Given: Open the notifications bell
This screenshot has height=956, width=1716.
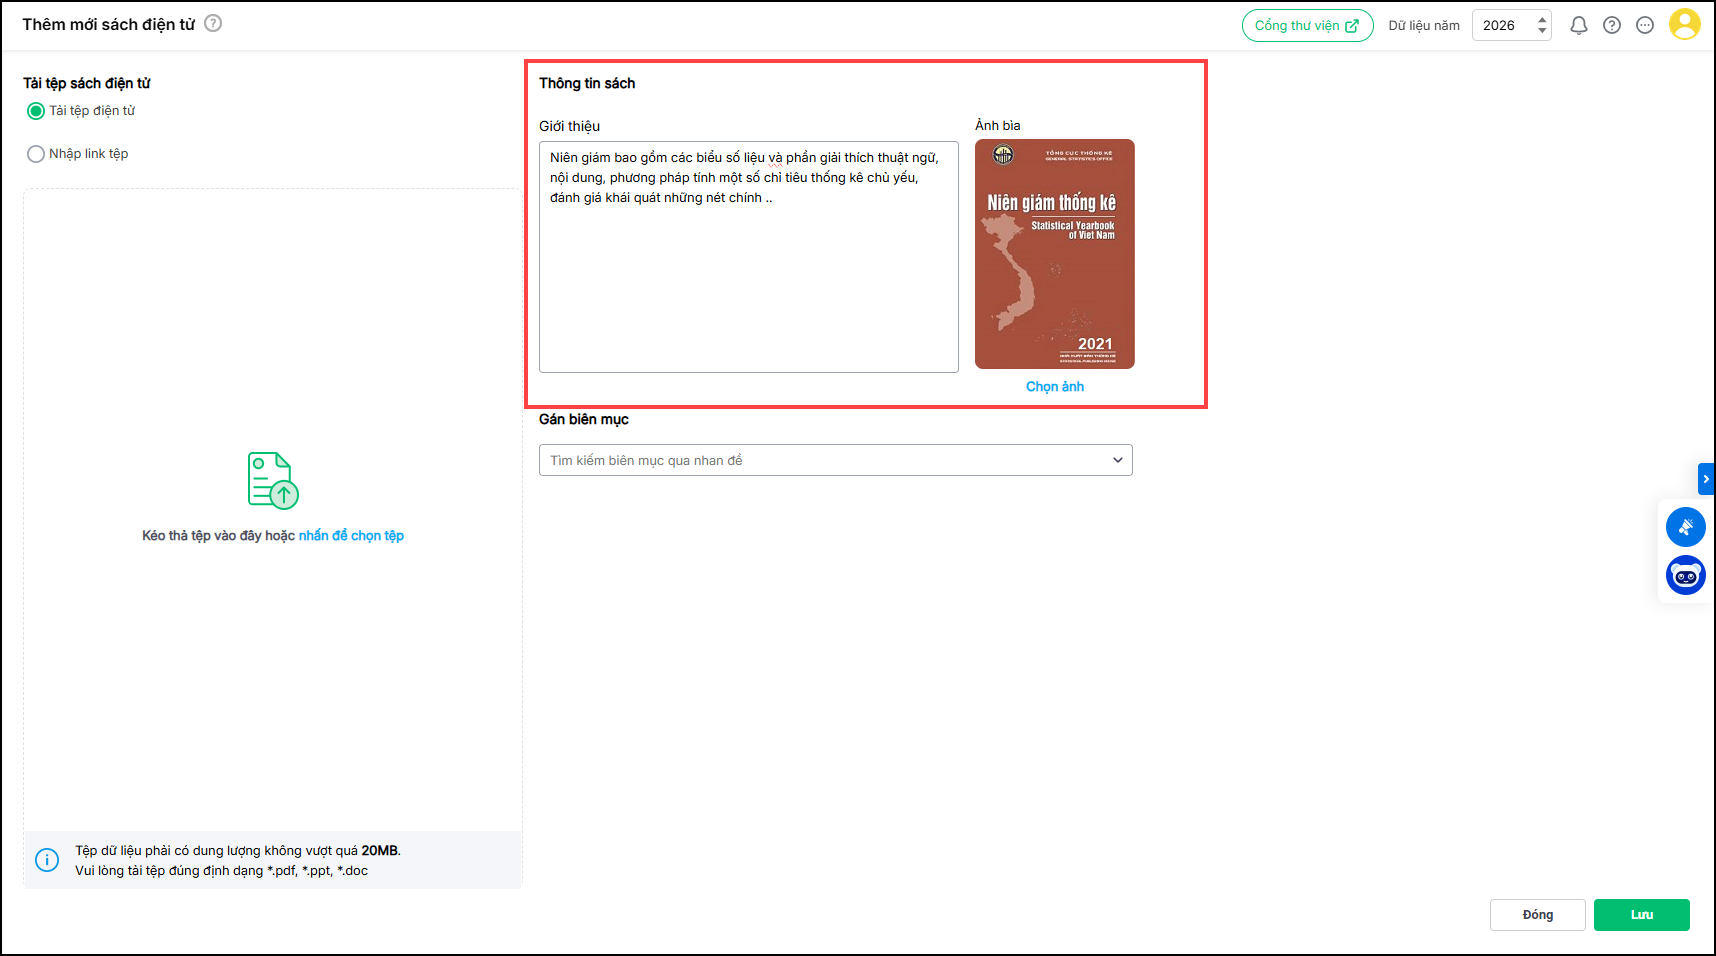Looking at the screenshot, I should 1578,26.
